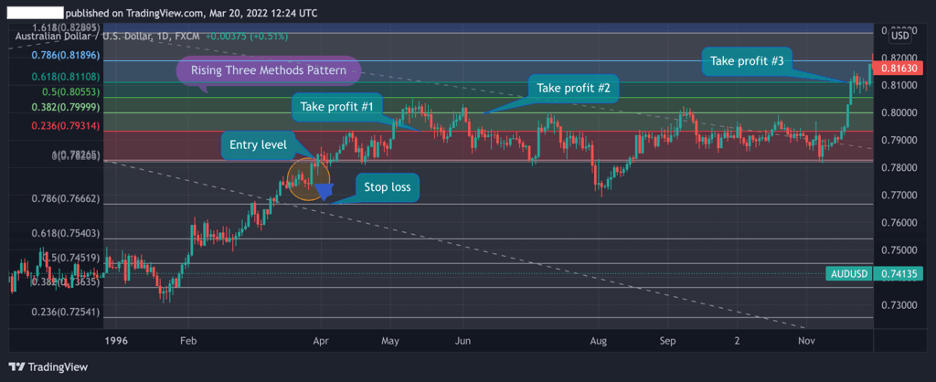
Task: Click the 0.5(0.80553) Fibonacci label
Action: tap(70, 93)
